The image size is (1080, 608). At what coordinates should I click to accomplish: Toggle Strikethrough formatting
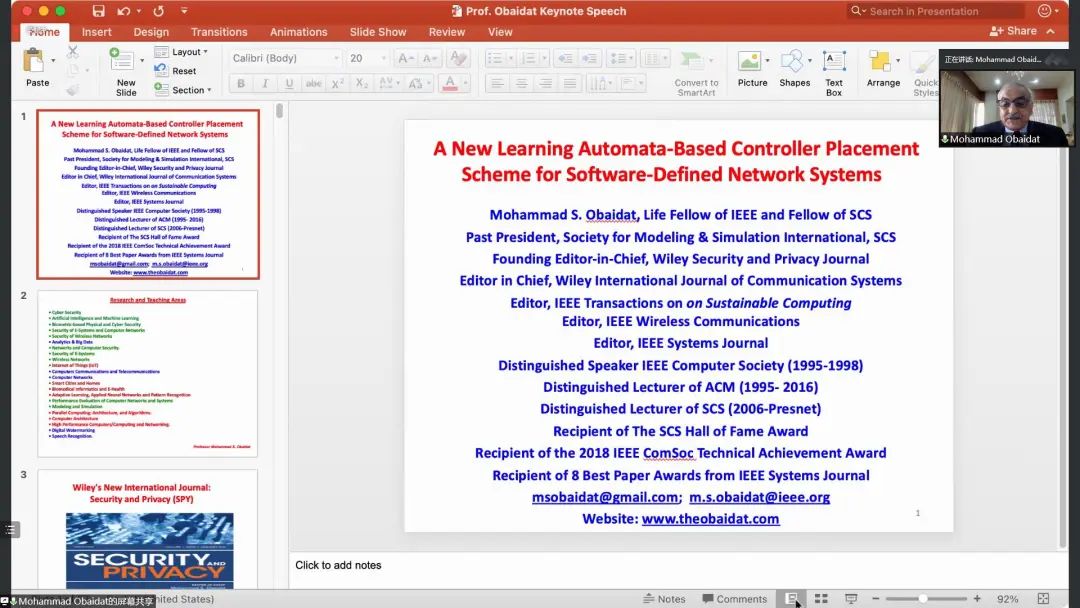click(313, 83)
